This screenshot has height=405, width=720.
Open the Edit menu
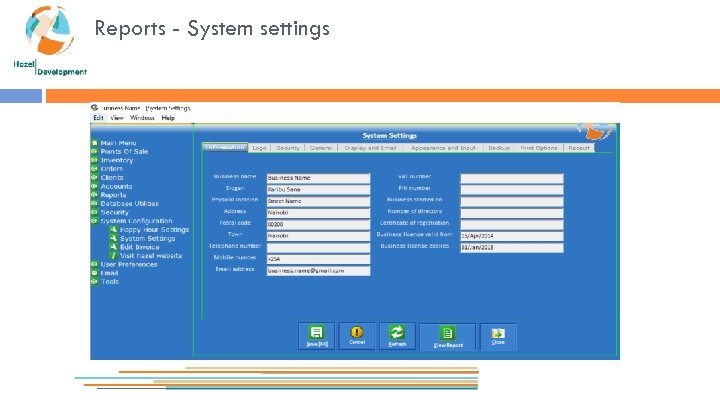[x=98, y=118]
